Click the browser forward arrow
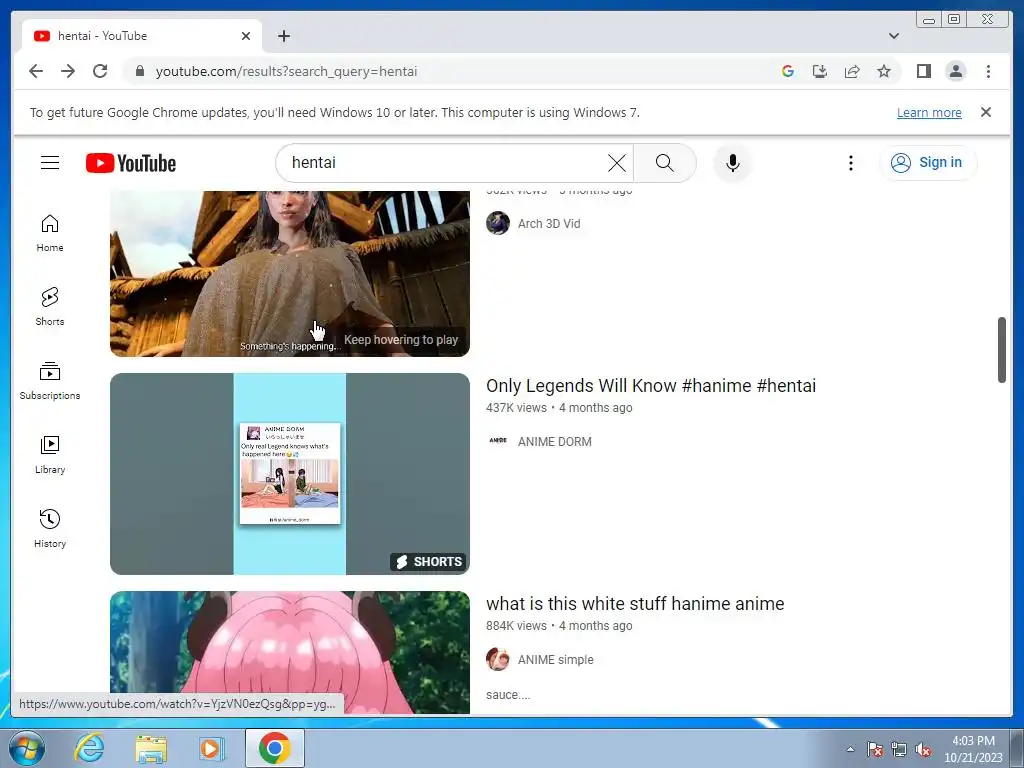Viewport: 1024px width, 768px height. [68, 71]
